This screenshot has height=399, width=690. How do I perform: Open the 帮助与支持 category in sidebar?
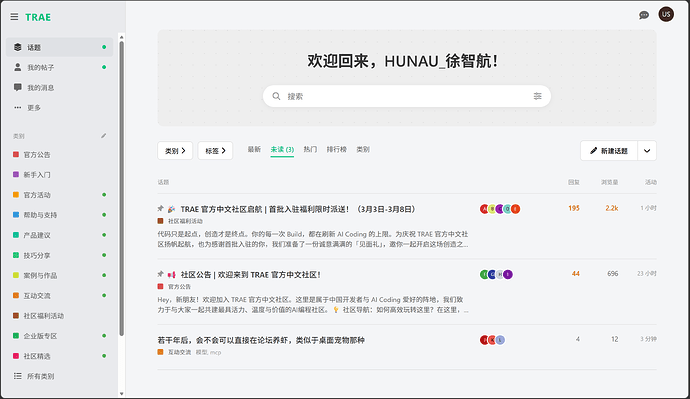[59, 215]
